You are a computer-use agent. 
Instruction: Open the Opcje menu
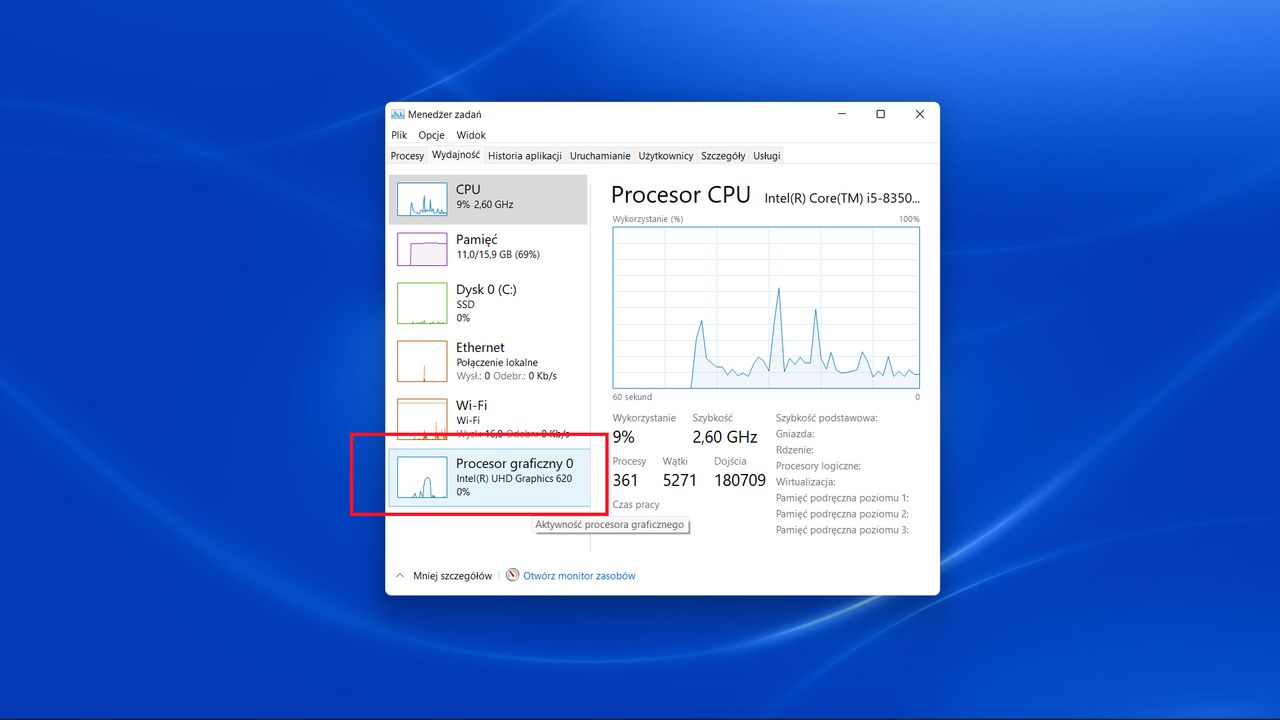[x=431, y=135]
